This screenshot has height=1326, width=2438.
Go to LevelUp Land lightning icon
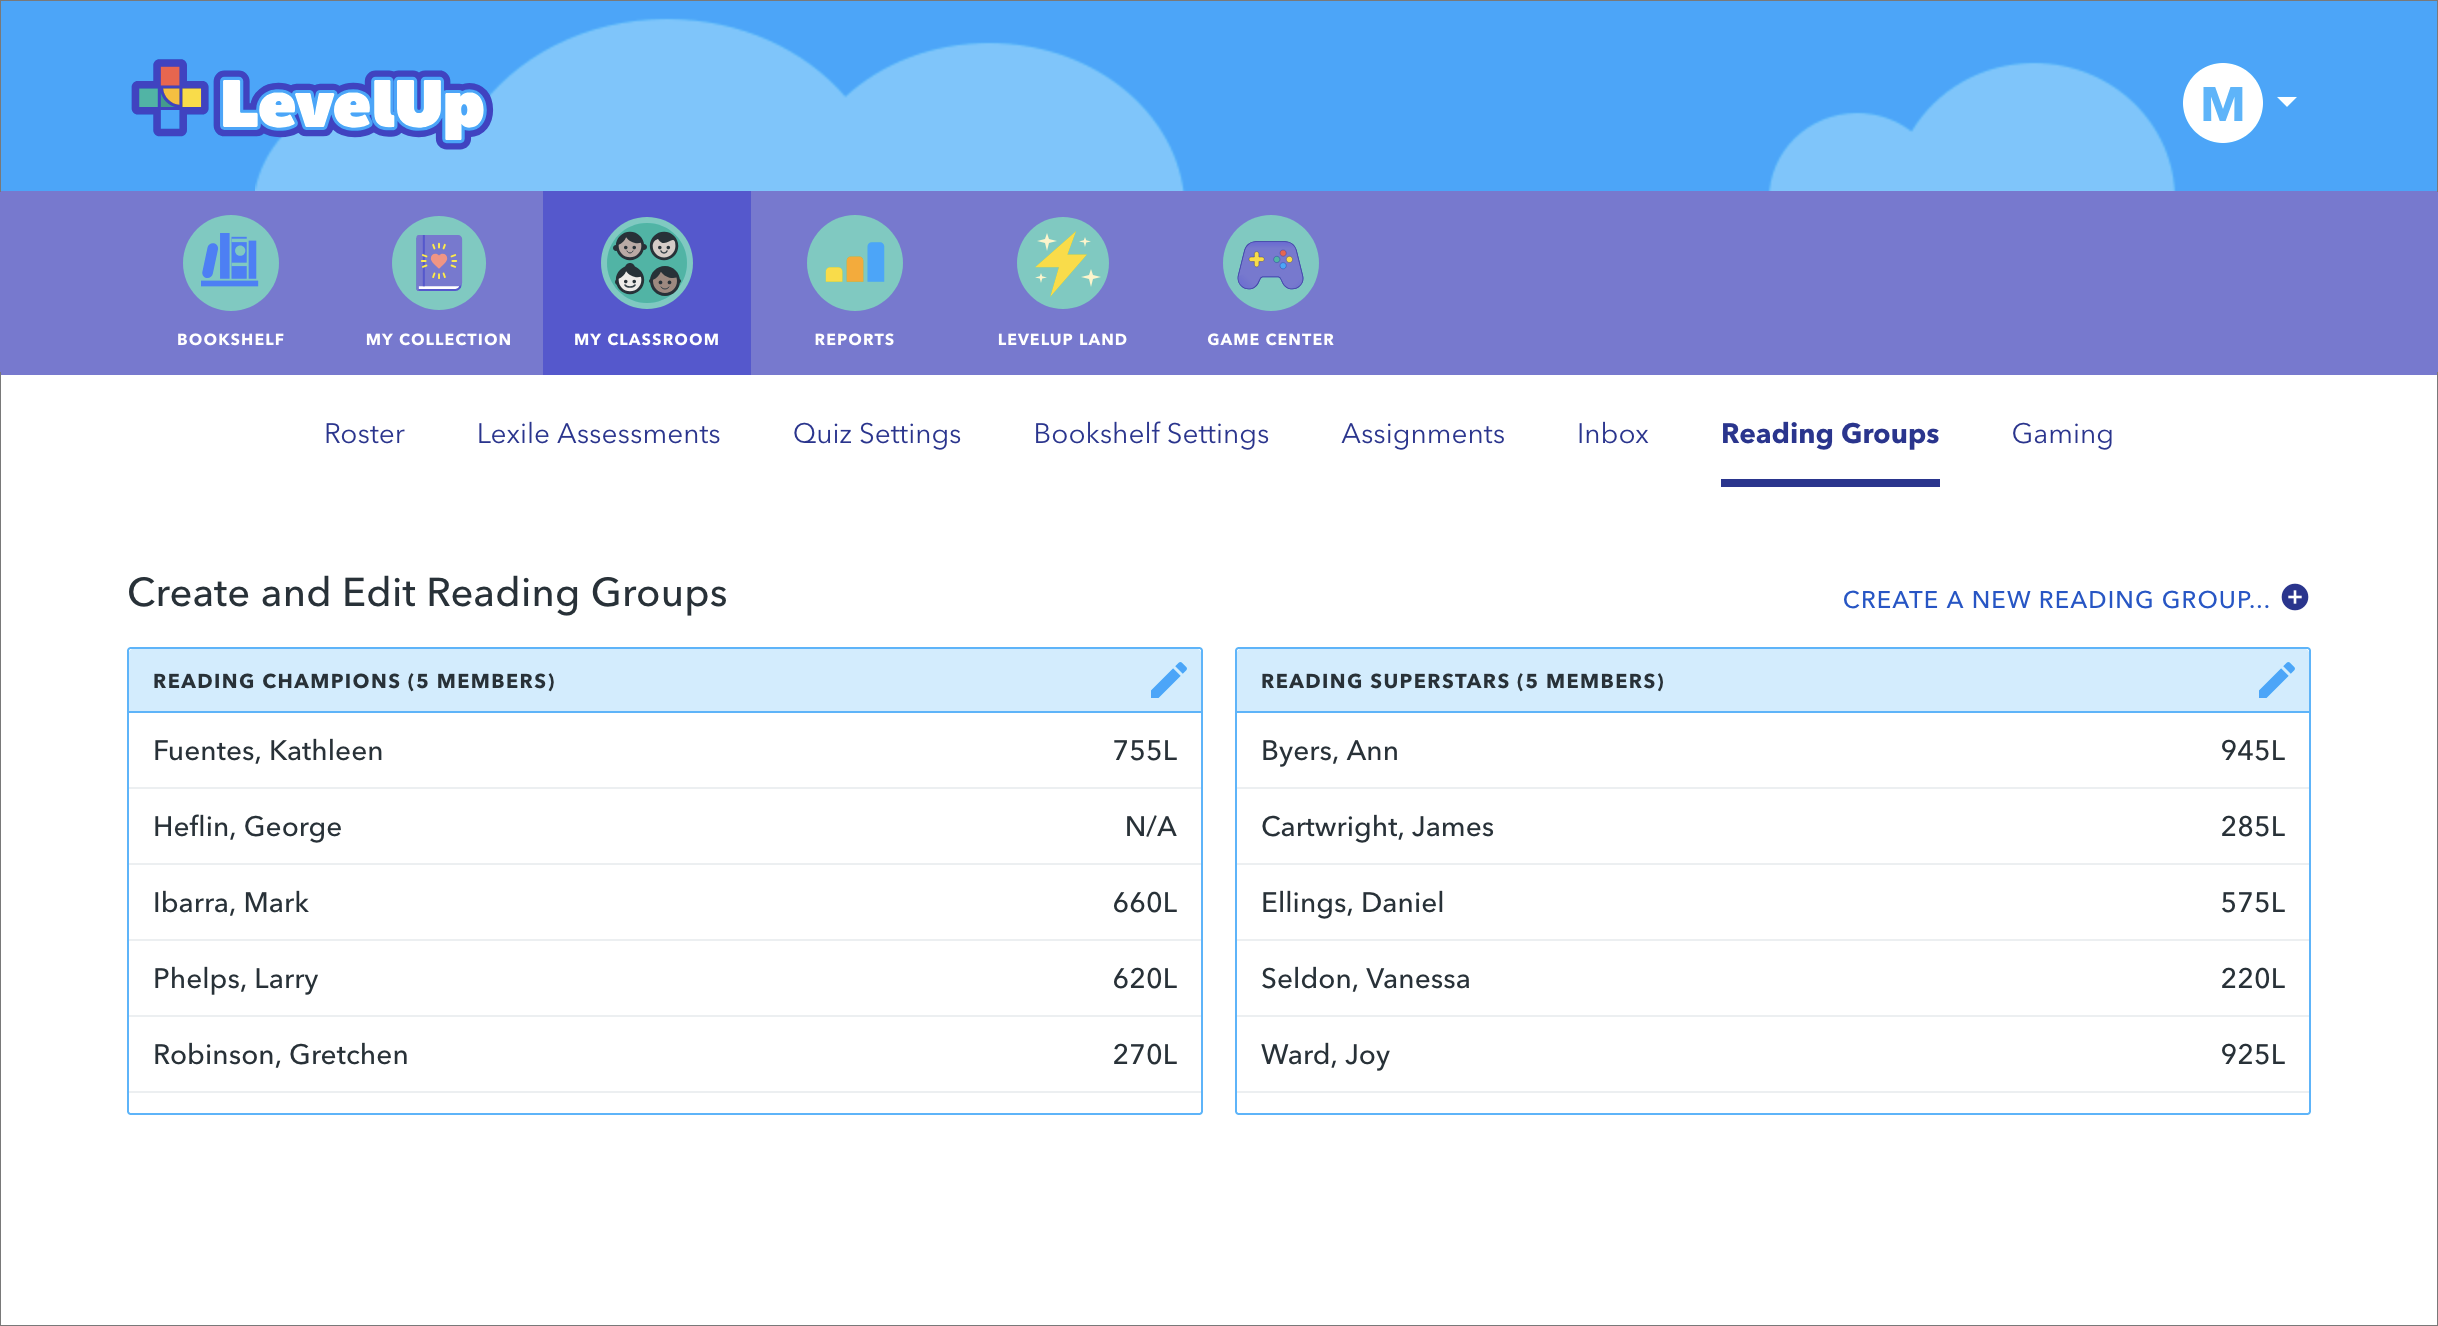tap(1062, 263)
